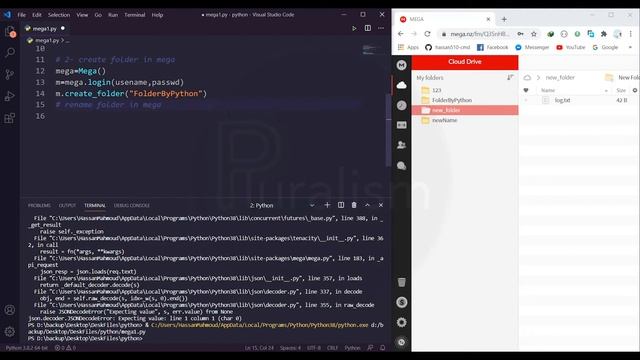The width and height of the screenshot is (640, 360).
Task: Close the terminal panel
Action: tap(381, 205)
